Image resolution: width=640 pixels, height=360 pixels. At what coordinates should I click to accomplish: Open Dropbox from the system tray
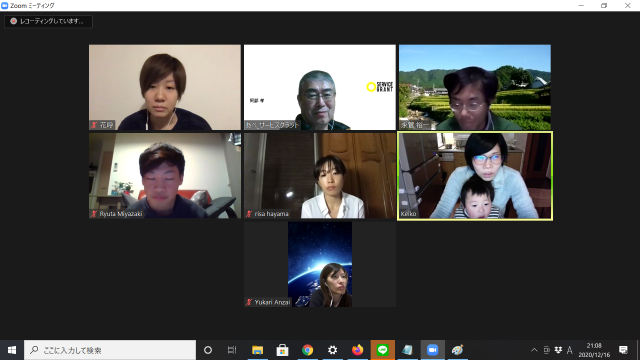558,350
